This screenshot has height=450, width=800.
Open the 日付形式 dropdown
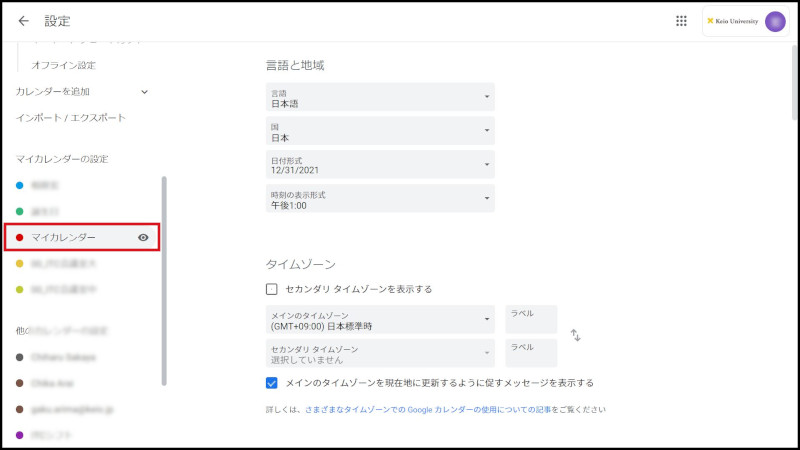pos(380,164)
